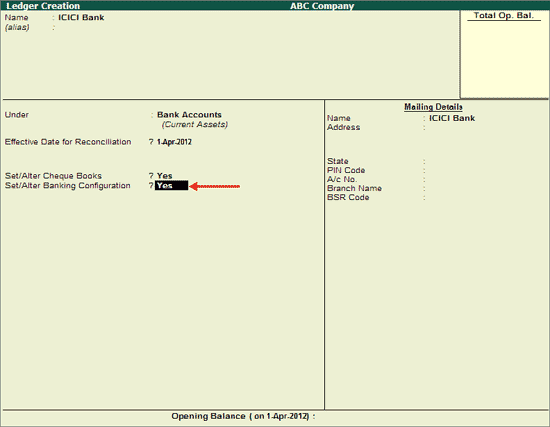Click the ledger Name field ICICI Bank
This screenshot has width=550, height=427.
coord(81,17)
